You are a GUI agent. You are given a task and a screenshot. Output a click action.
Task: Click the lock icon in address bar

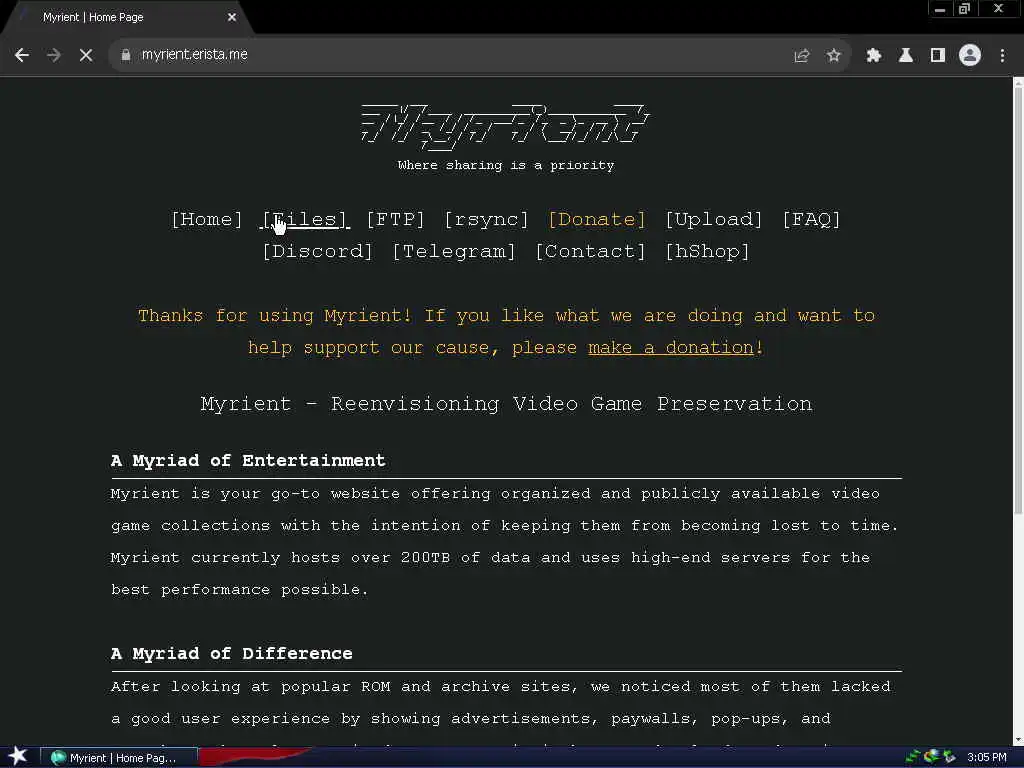(126, 56)
